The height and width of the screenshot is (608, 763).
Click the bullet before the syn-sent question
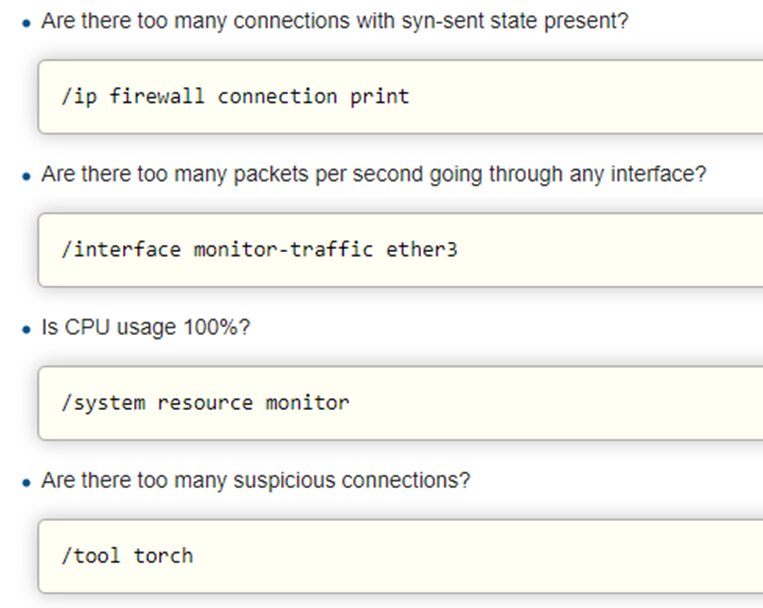coord(27,23)
